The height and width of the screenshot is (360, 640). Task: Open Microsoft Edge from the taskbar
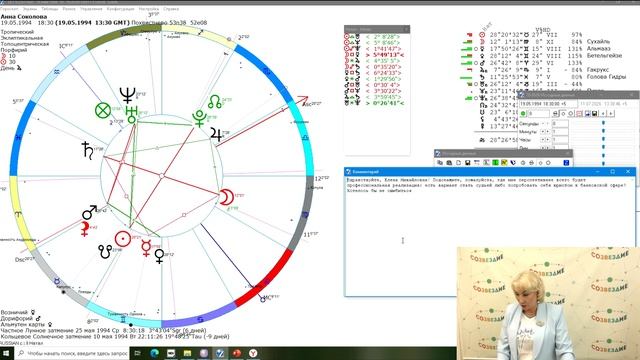tap(154, 353)
